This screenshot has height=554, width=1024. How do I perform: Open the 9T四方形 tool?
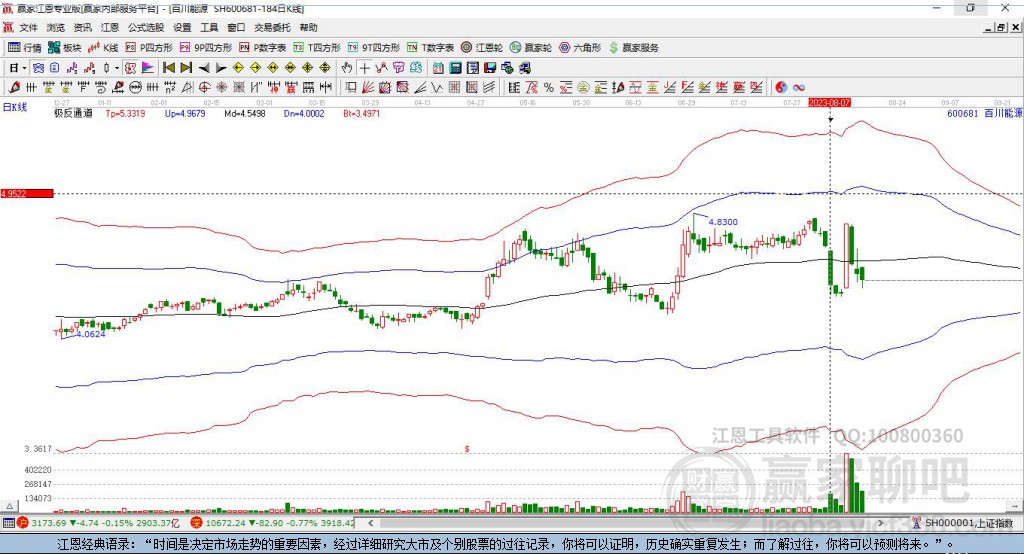[374, 48]
